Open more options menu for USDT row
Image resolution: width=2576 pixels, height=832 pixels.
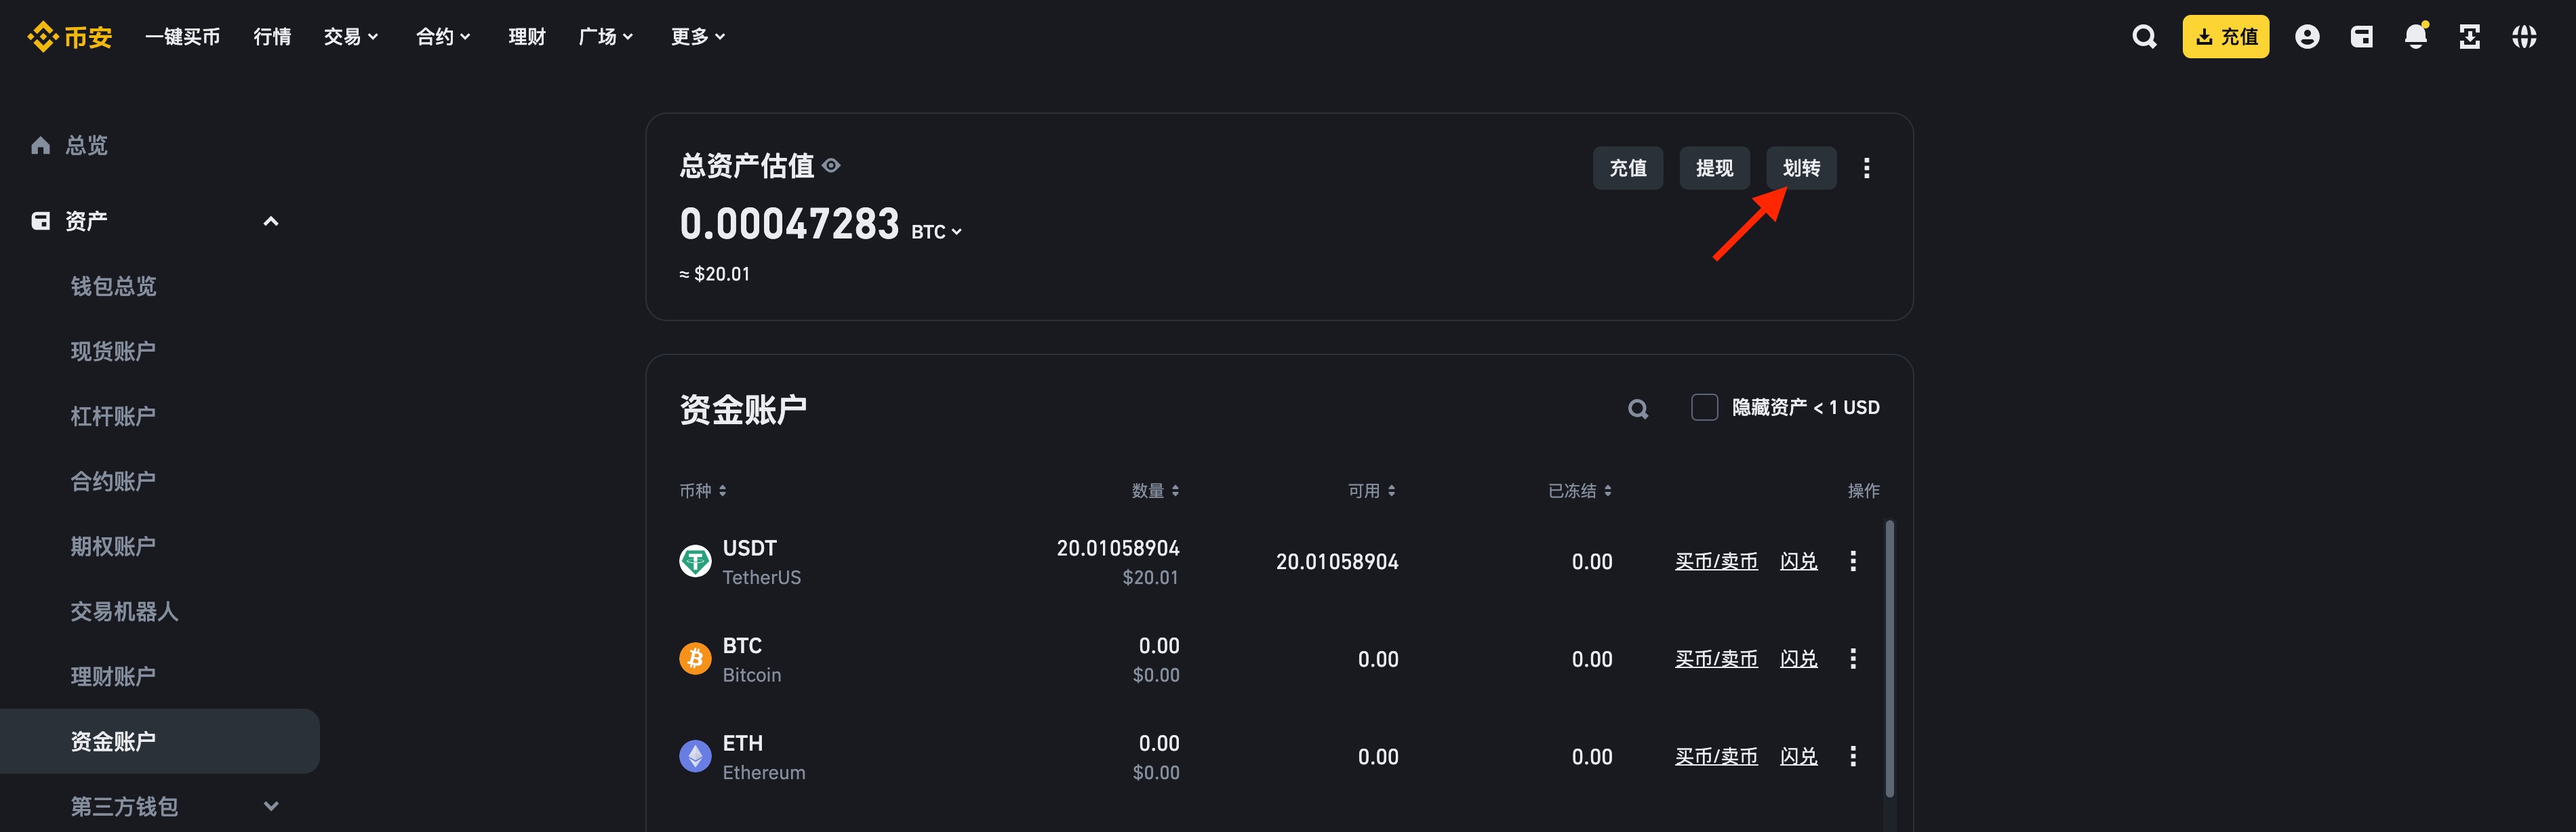(1853, 561)
